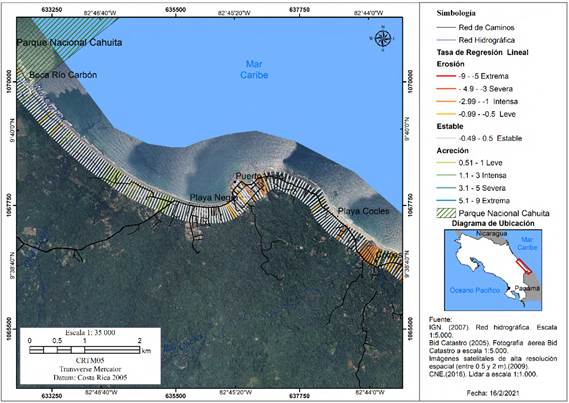Image resolution: width=569 pixels, height=403 pixels.
Task: Click the Simbología legend heading
Action: tap(456, 13)
